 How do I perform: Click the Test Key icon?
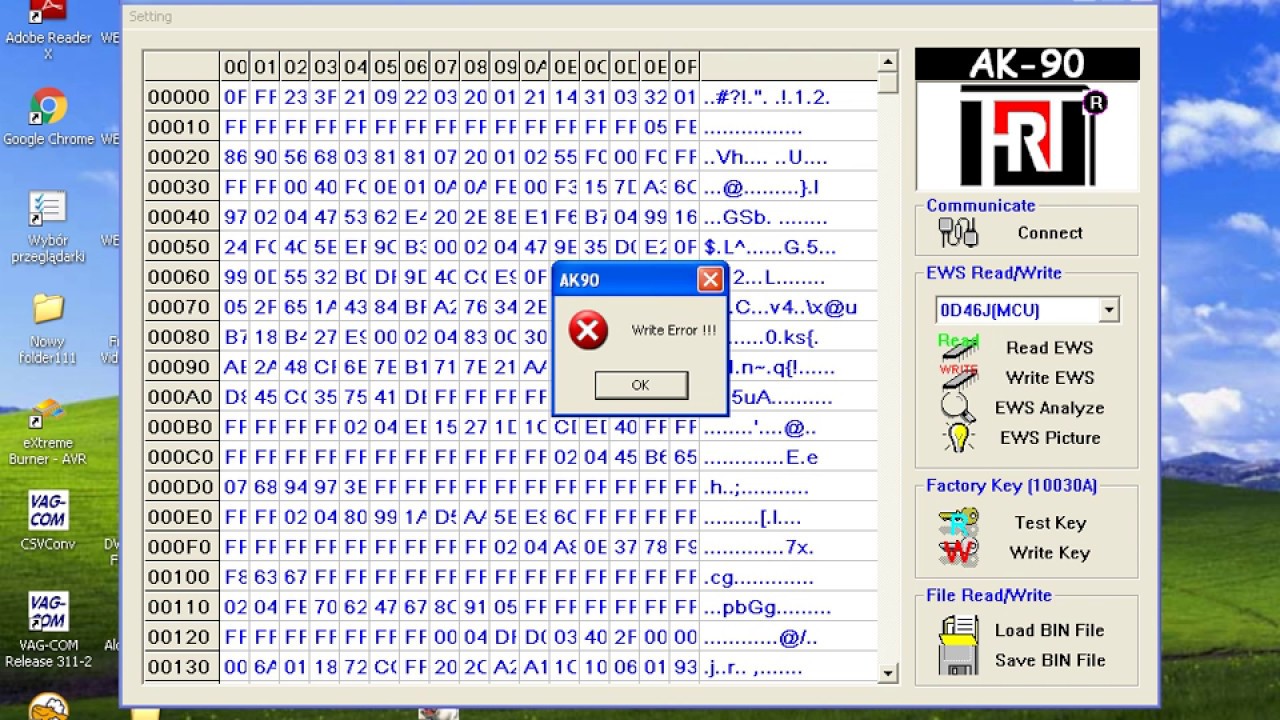tap(958, 522)
